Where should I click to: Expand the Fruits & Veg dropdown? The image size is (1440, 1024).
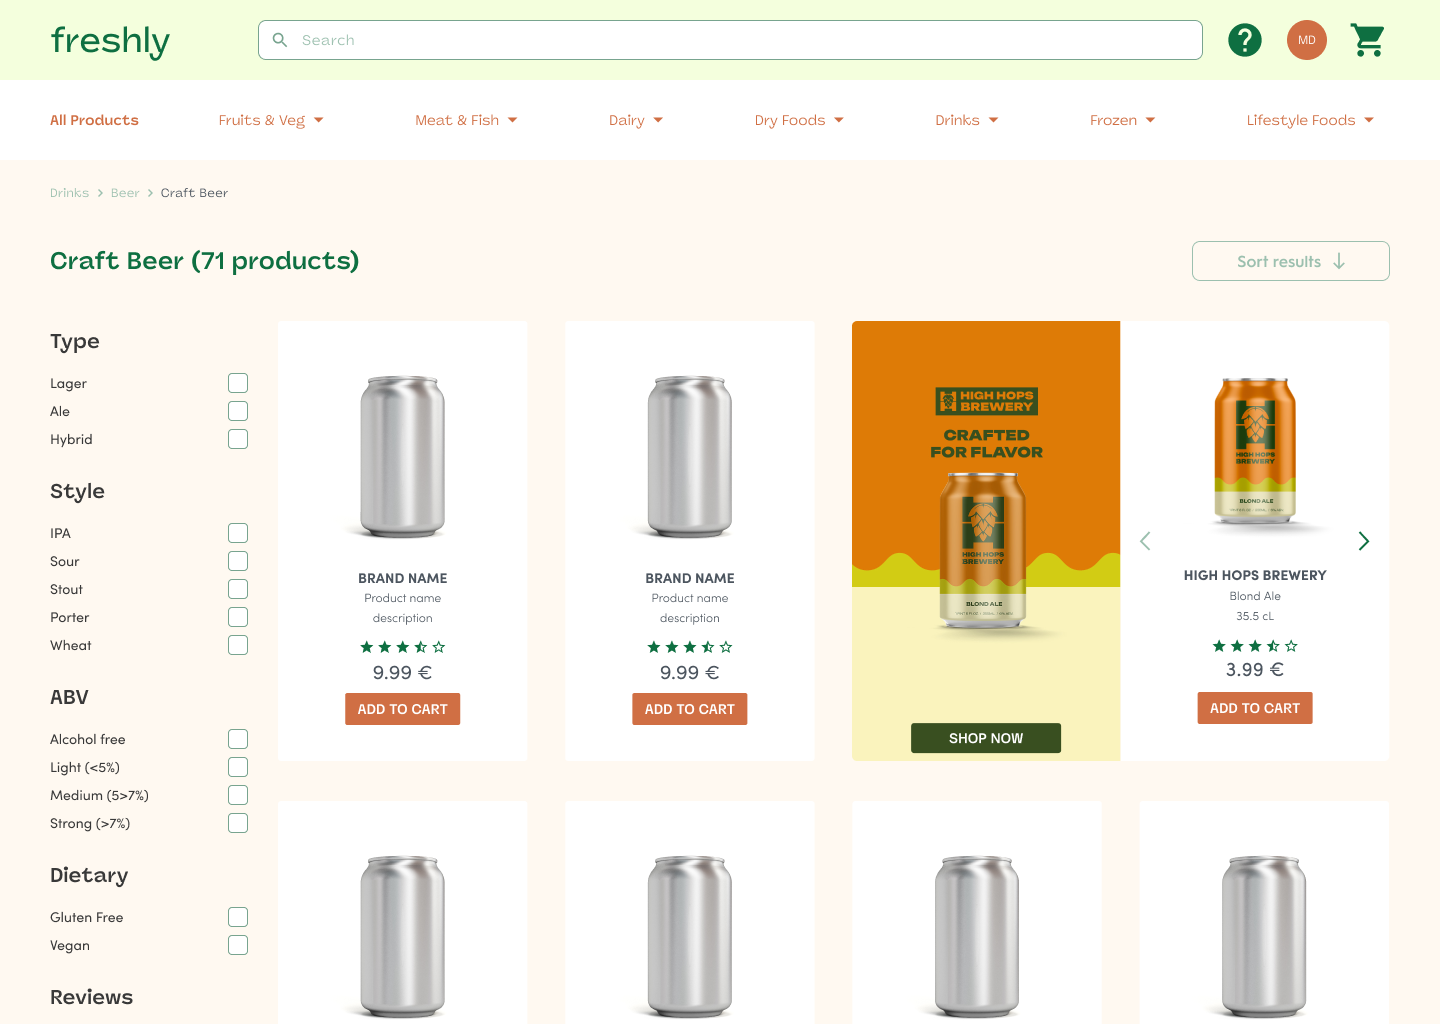point(271,120)
